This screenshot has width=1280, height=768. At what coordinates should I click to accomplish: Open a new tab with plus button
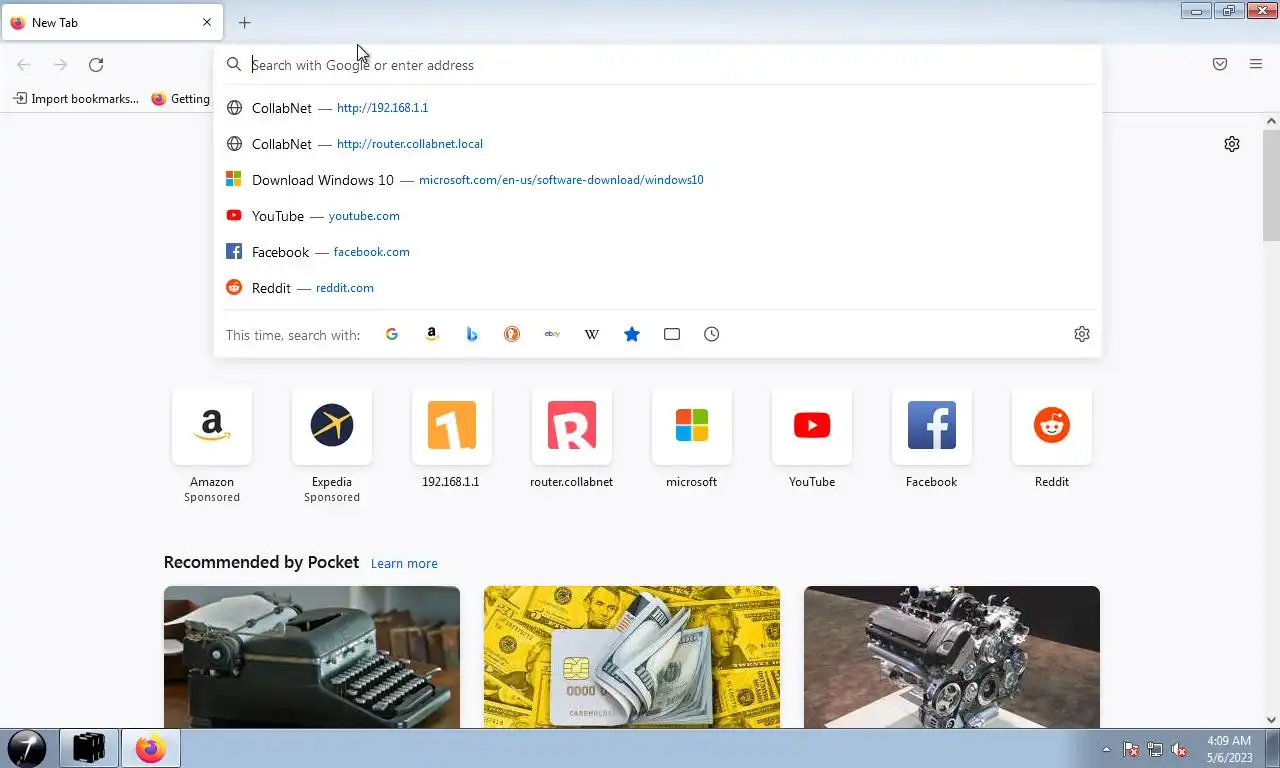click(244, 22)
